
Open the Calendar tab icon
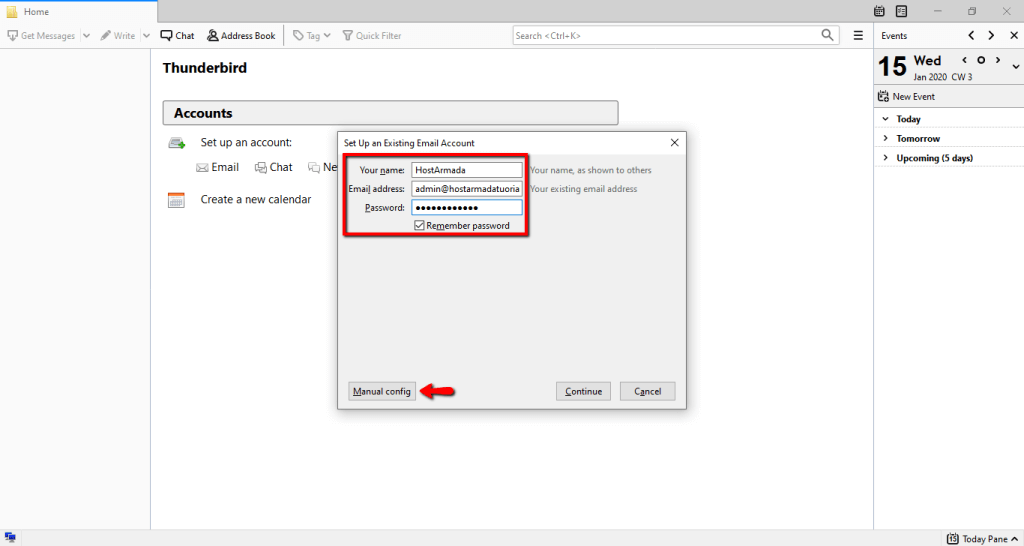click(880, 11)
